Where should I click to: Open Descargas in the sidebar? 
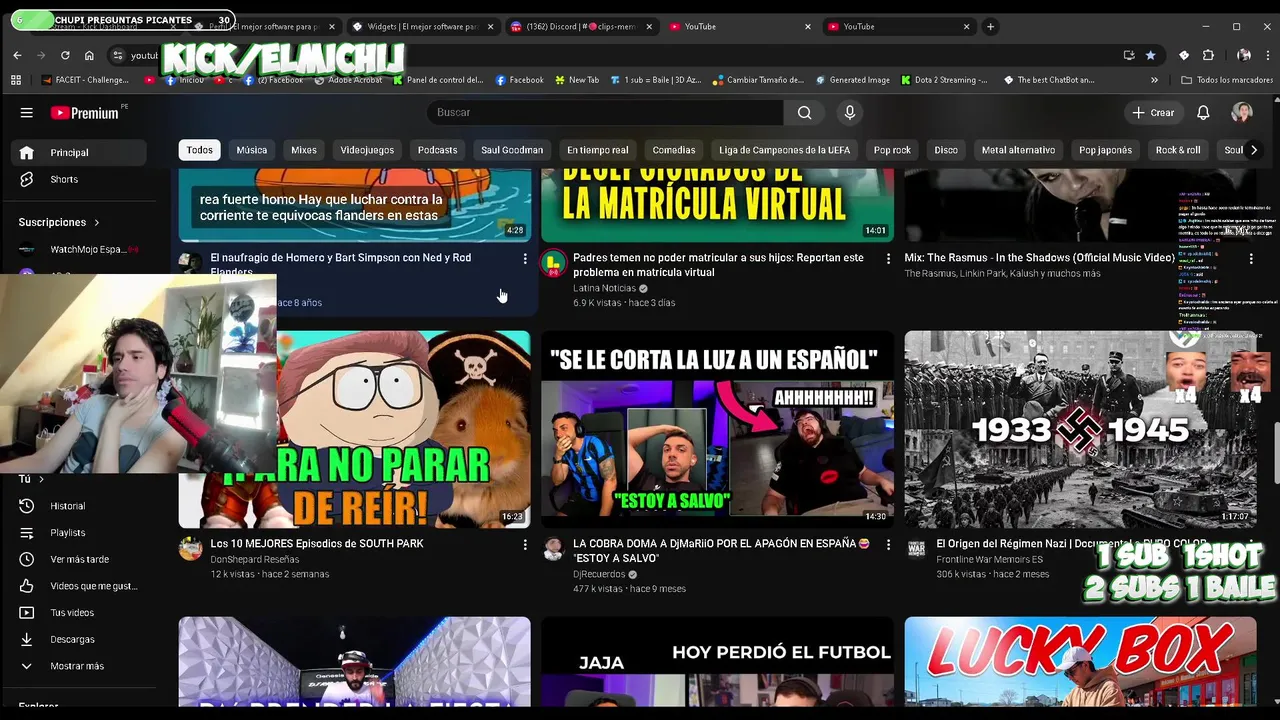tap(79, 639)
